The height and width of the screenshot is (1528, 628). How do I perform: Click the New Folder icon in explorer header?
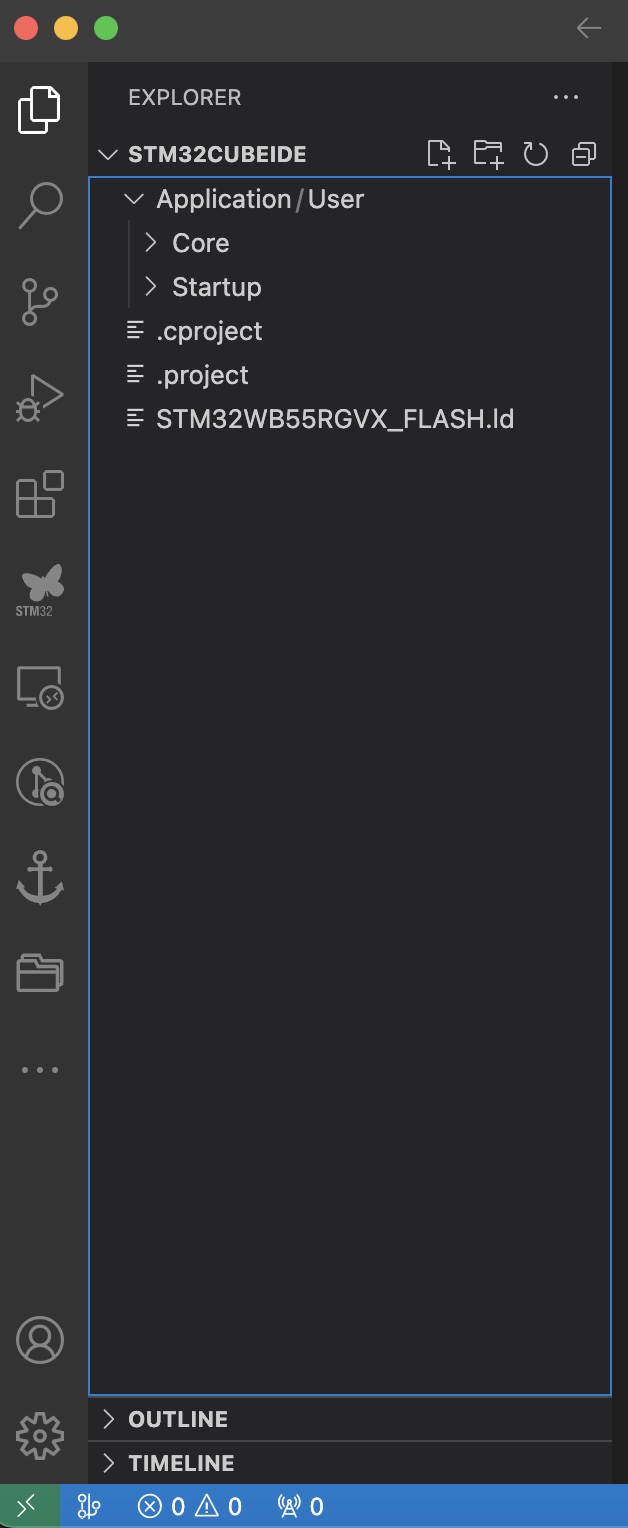click(x=488, y=154)
